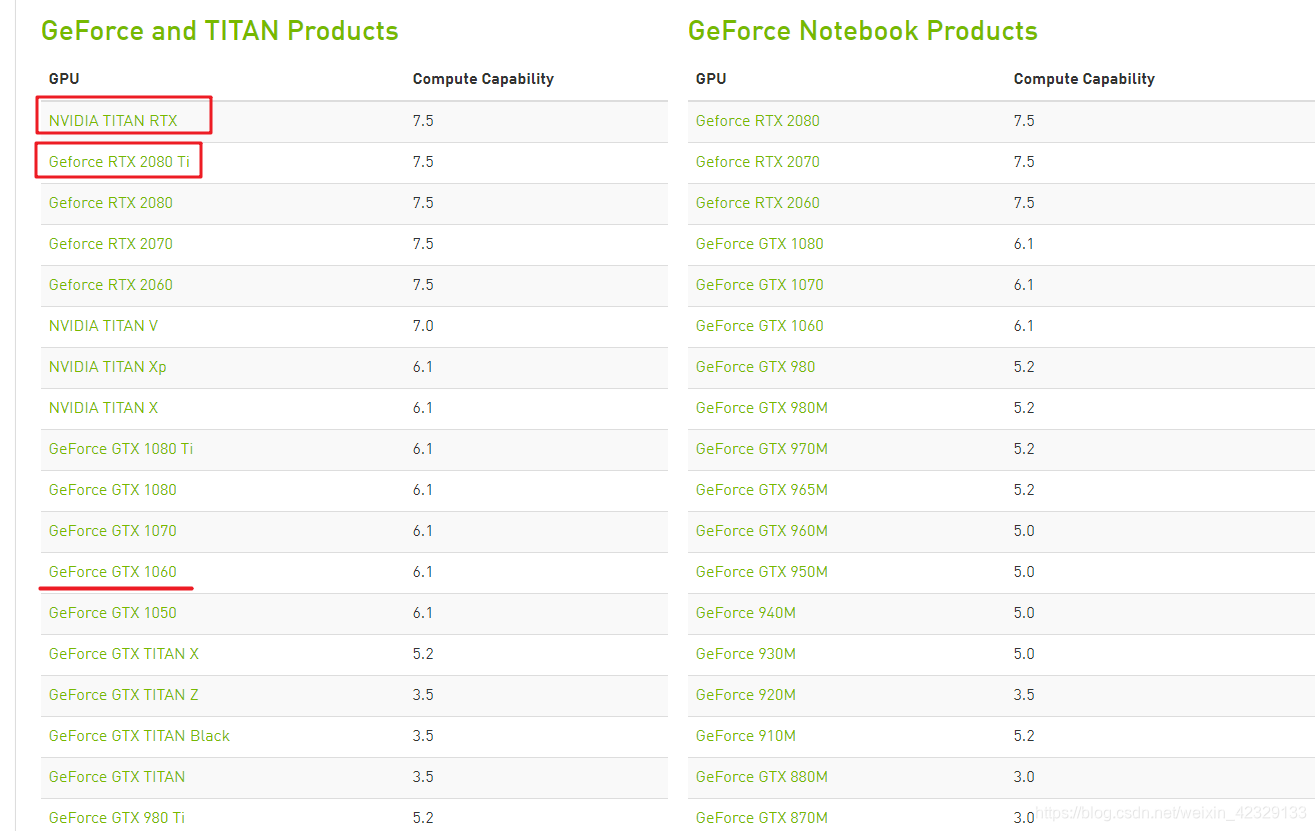Click the 3.5 value in GeForce 920M row
Image resolution: width=1316 pixels, height=831 pixels.
tap(1024, 695)
